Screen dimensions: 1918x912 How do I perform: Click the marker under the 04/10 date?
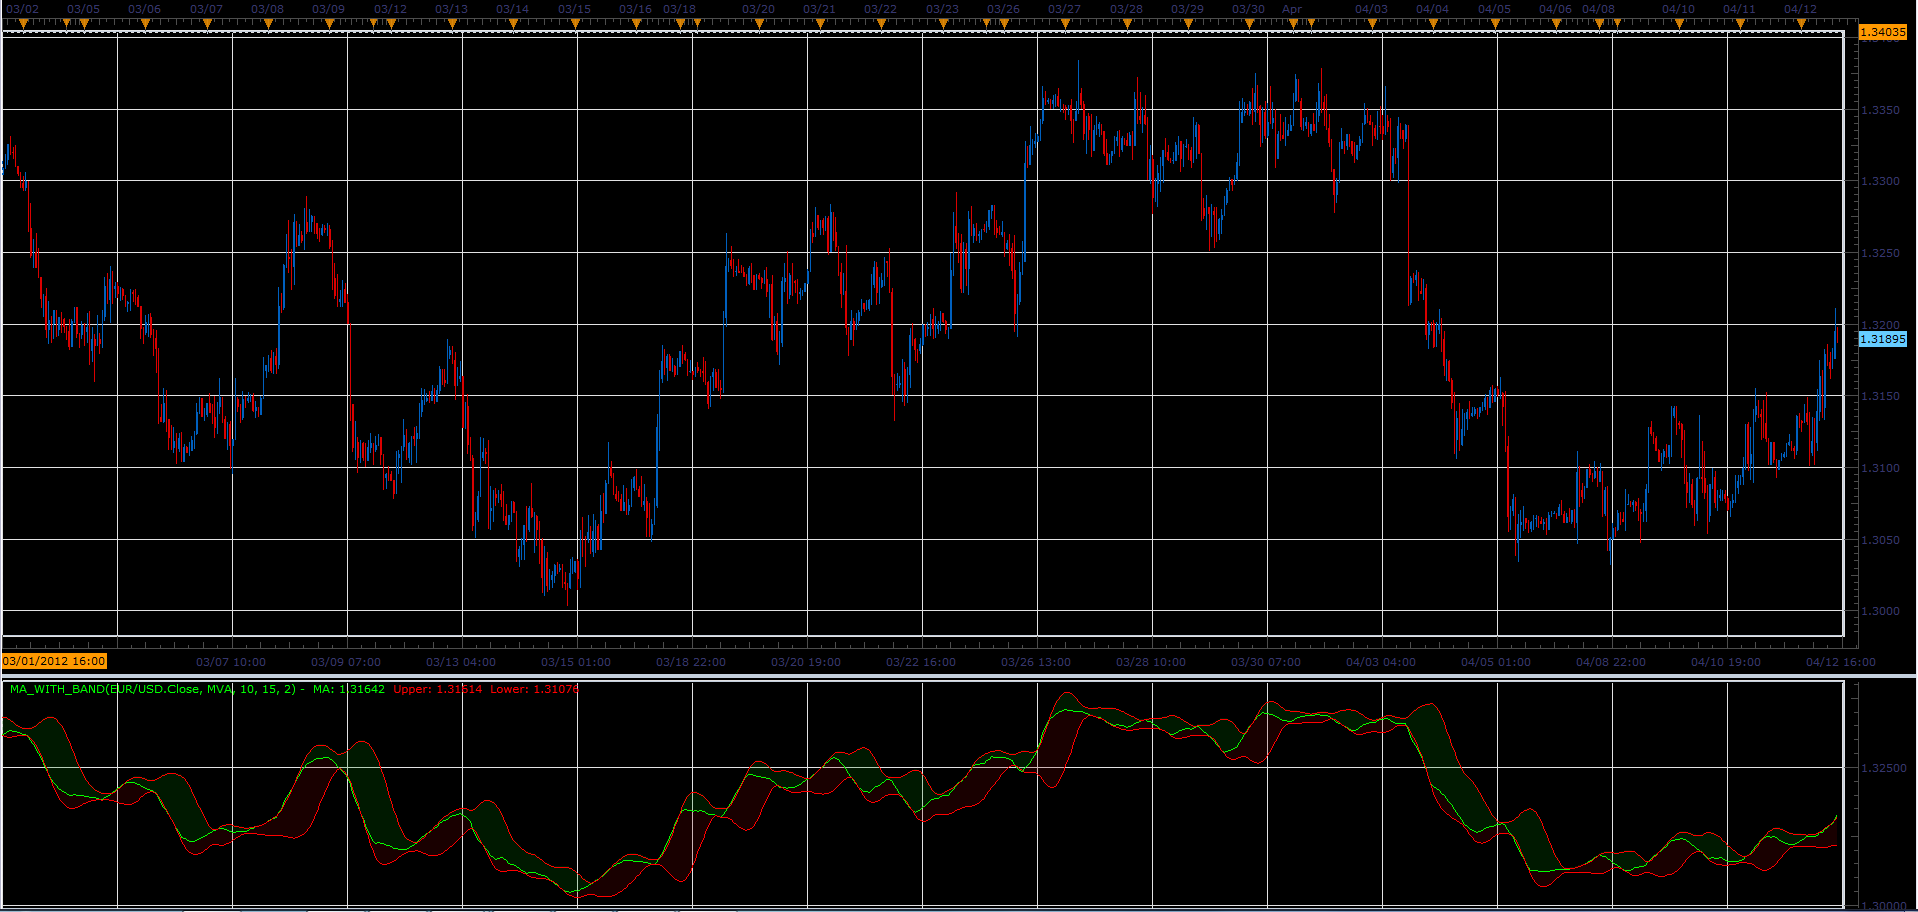pyautogui.click(x=1679, y=24)
